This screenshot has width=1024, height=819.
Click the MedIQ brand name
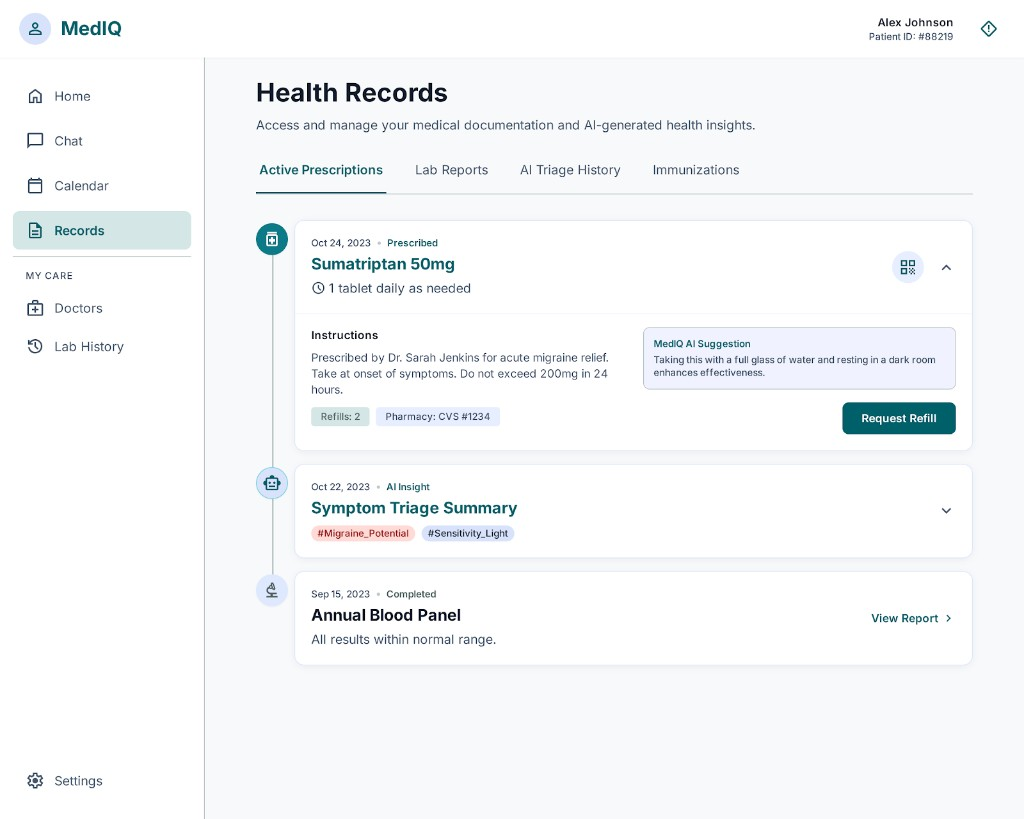coord(91,29)
